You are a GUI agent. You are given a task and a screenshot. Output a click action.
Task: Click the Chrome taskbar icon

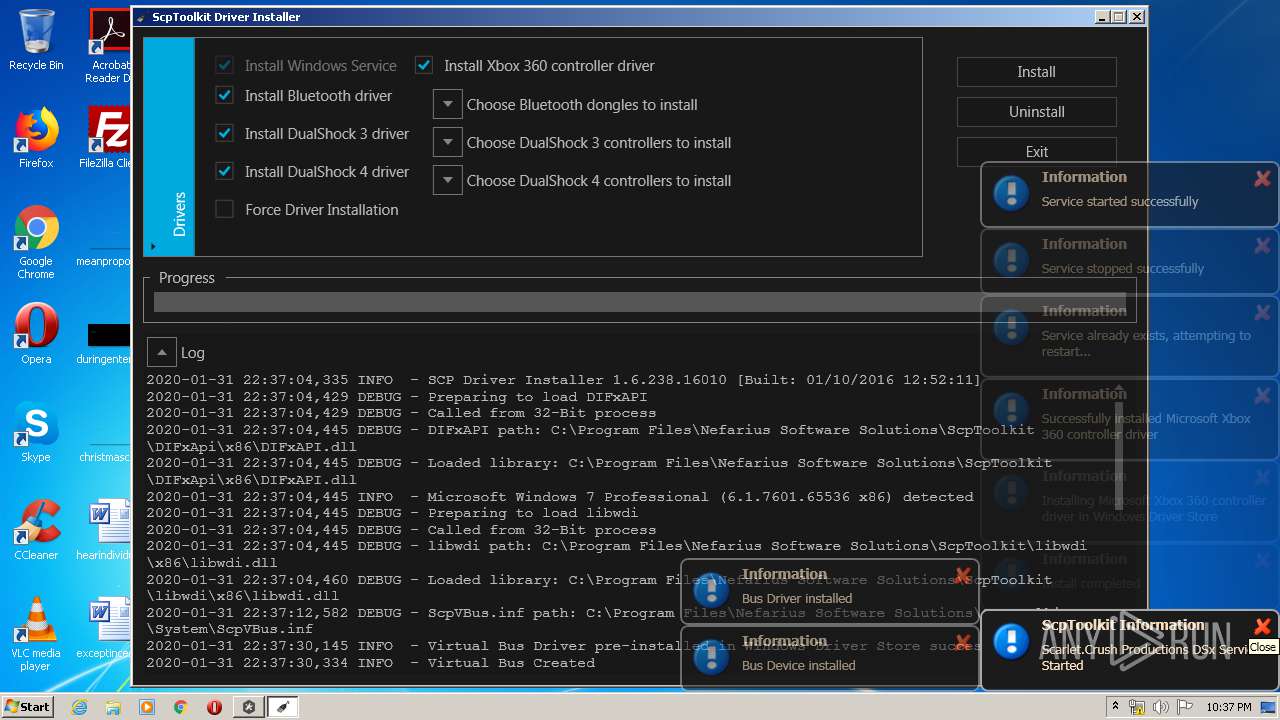coord(180,707)
